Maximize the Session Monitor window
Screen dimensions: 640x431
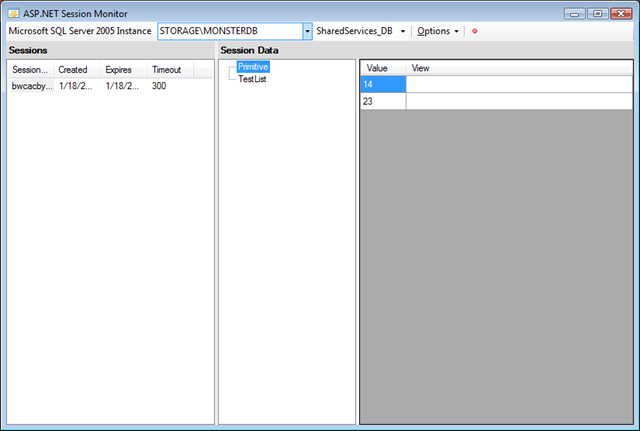point(598,14)
